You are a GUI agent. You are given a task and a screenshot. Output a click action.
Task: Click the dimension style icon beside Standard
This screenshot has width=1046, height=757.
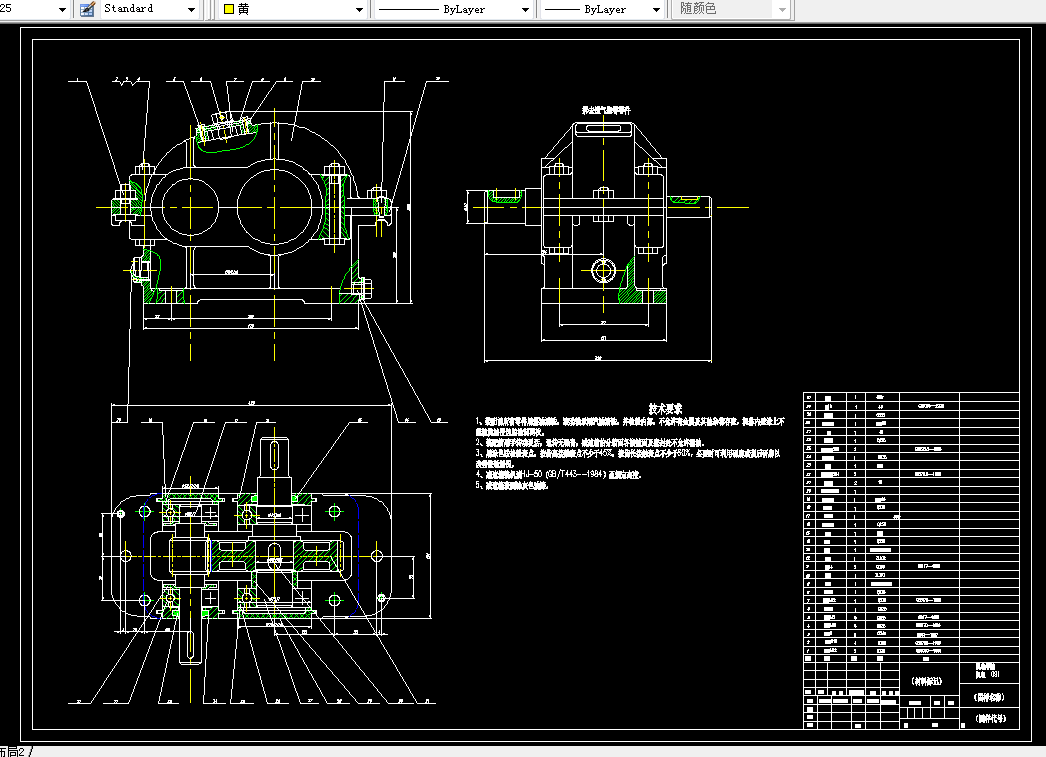click(x=86, y=9)
